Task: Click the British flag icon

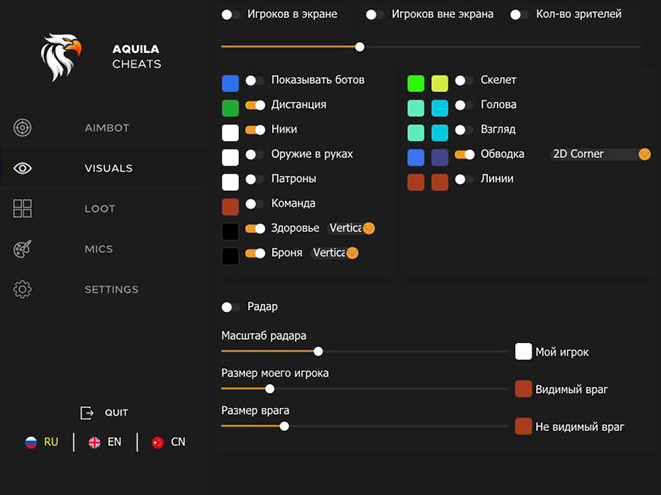Action: (x=94, y=442)
